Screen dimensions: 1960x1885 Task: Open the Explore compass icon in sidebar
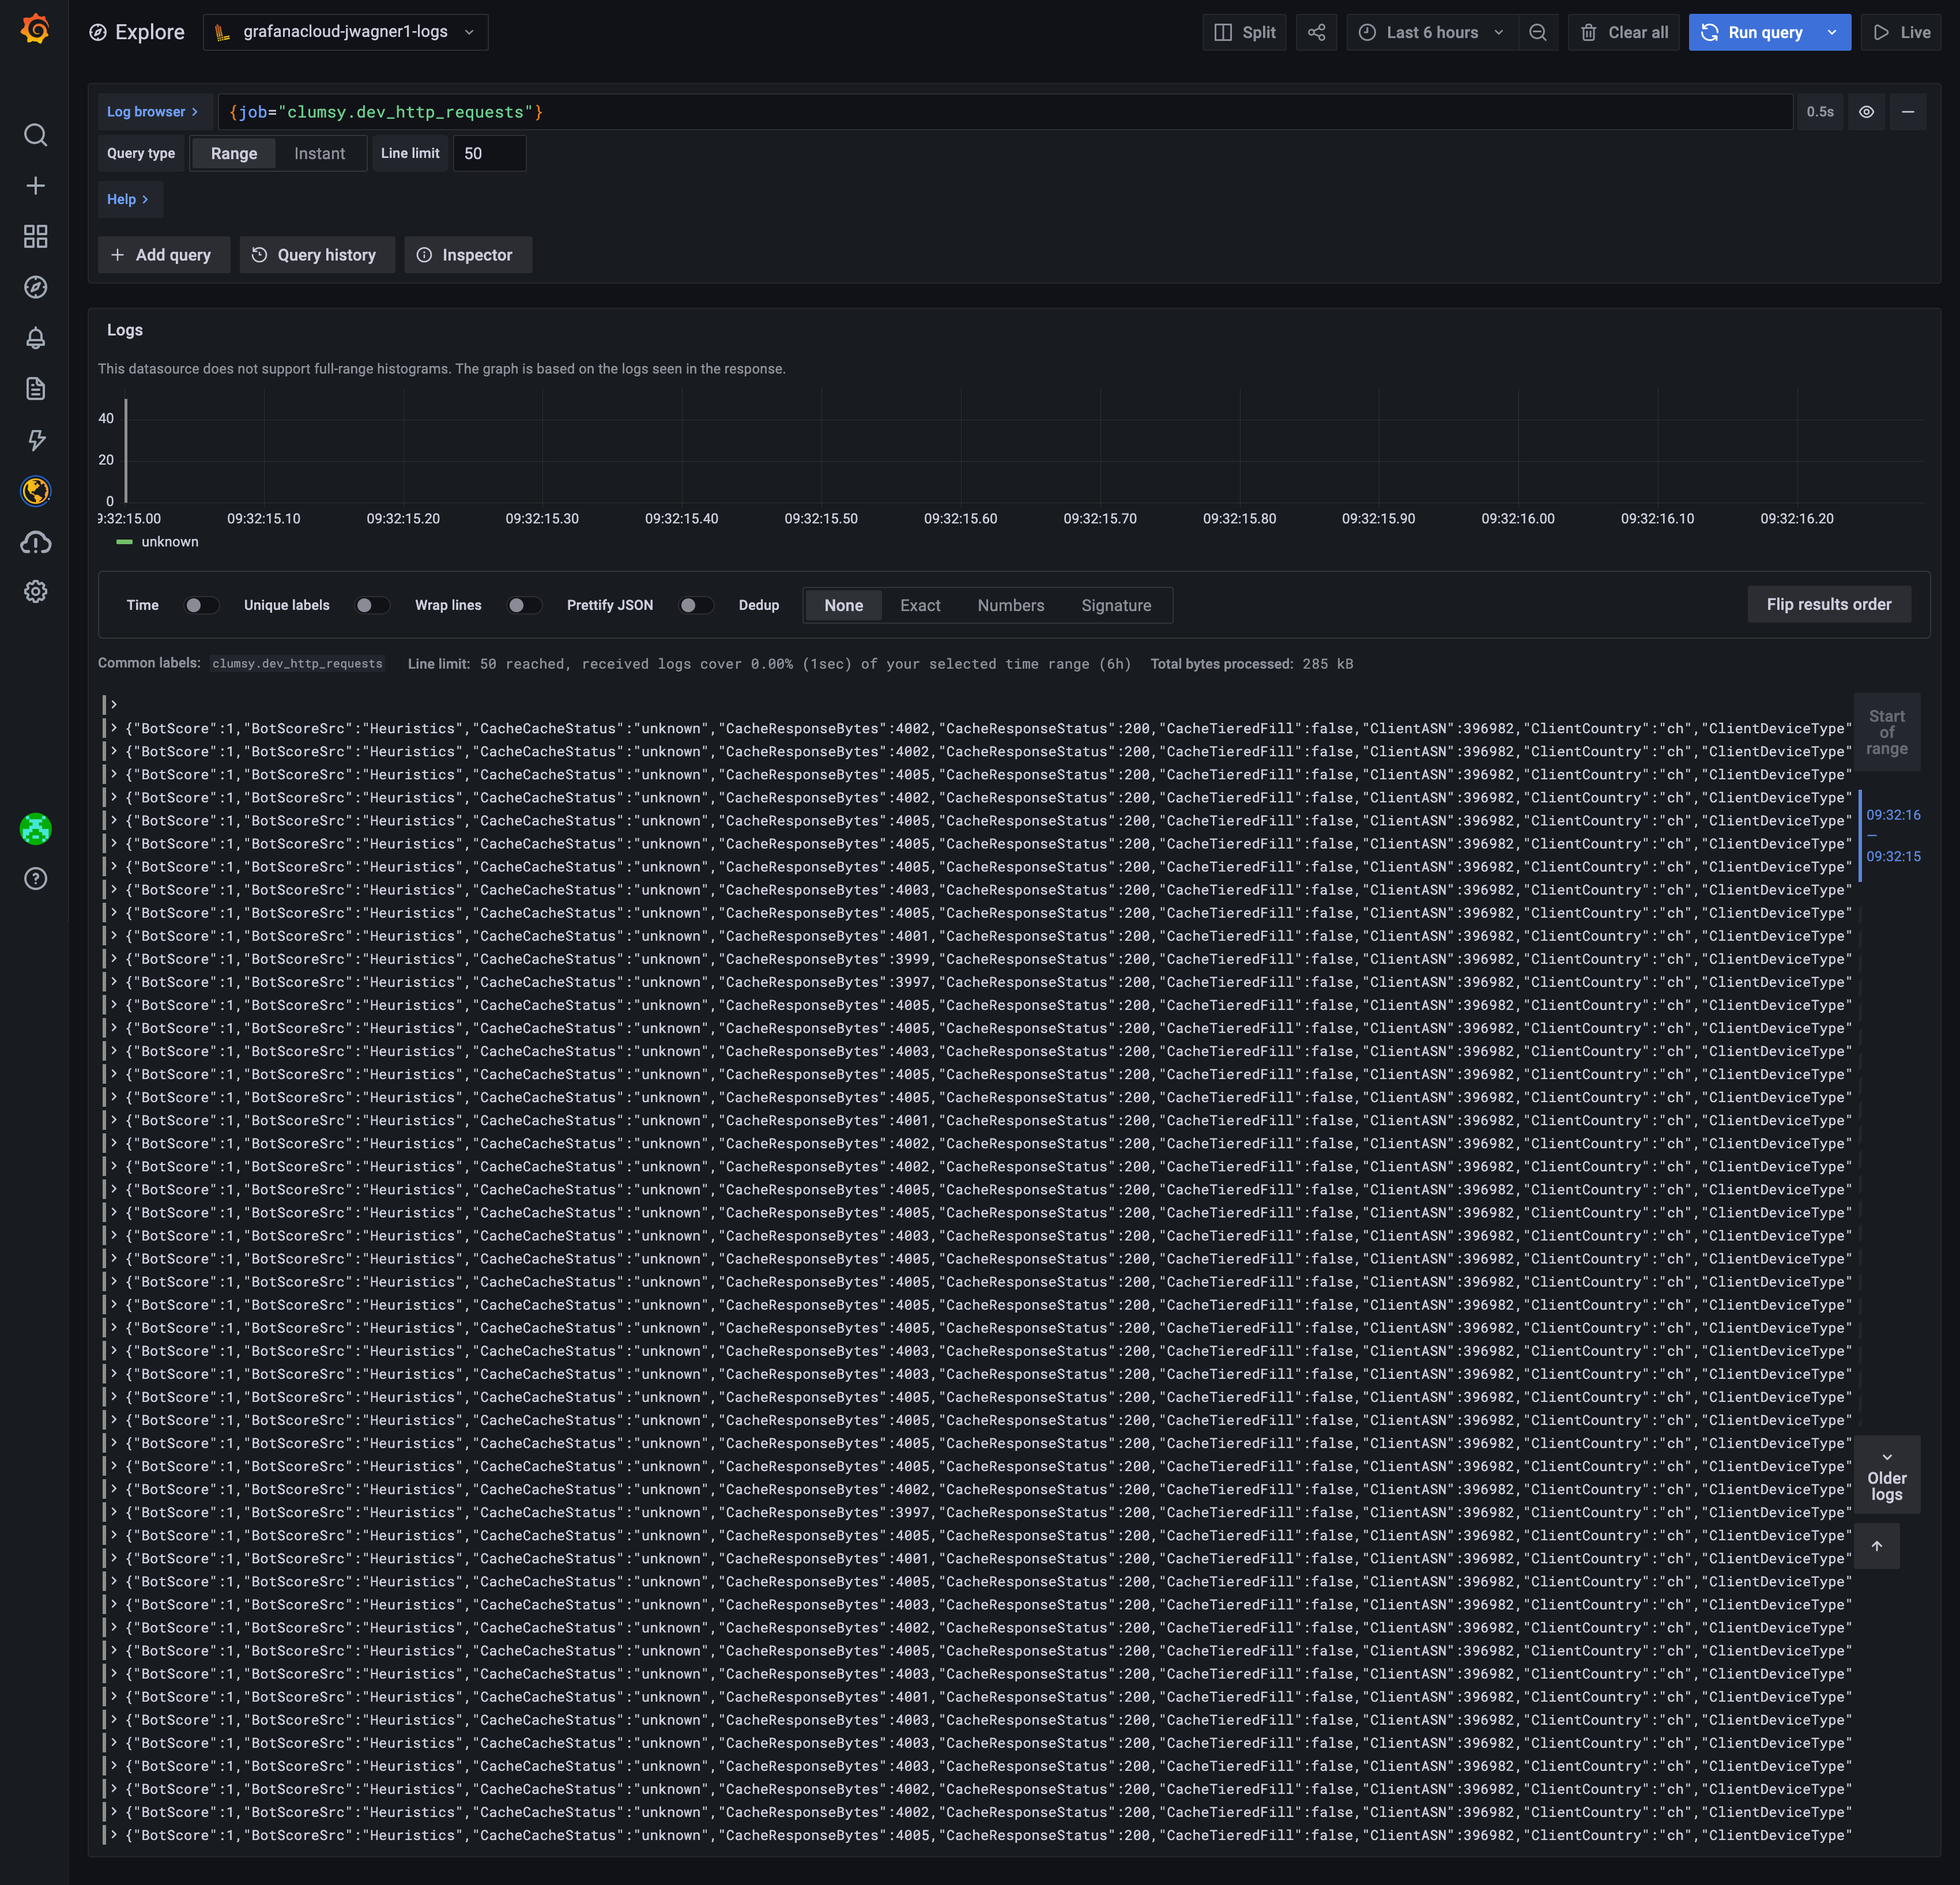36,287
